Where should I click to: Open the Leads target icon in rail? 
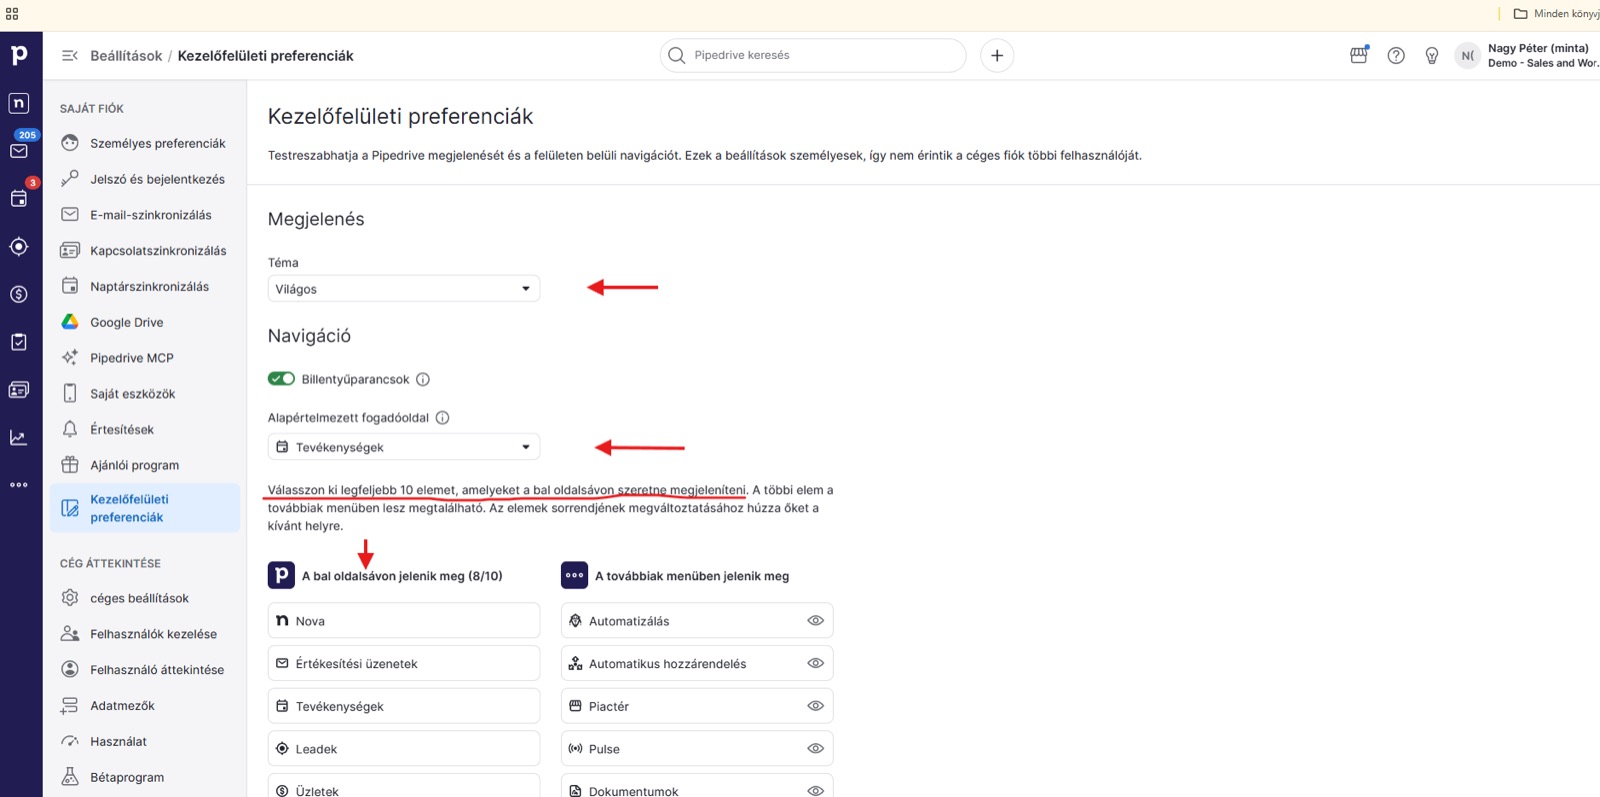click(19, 246)
